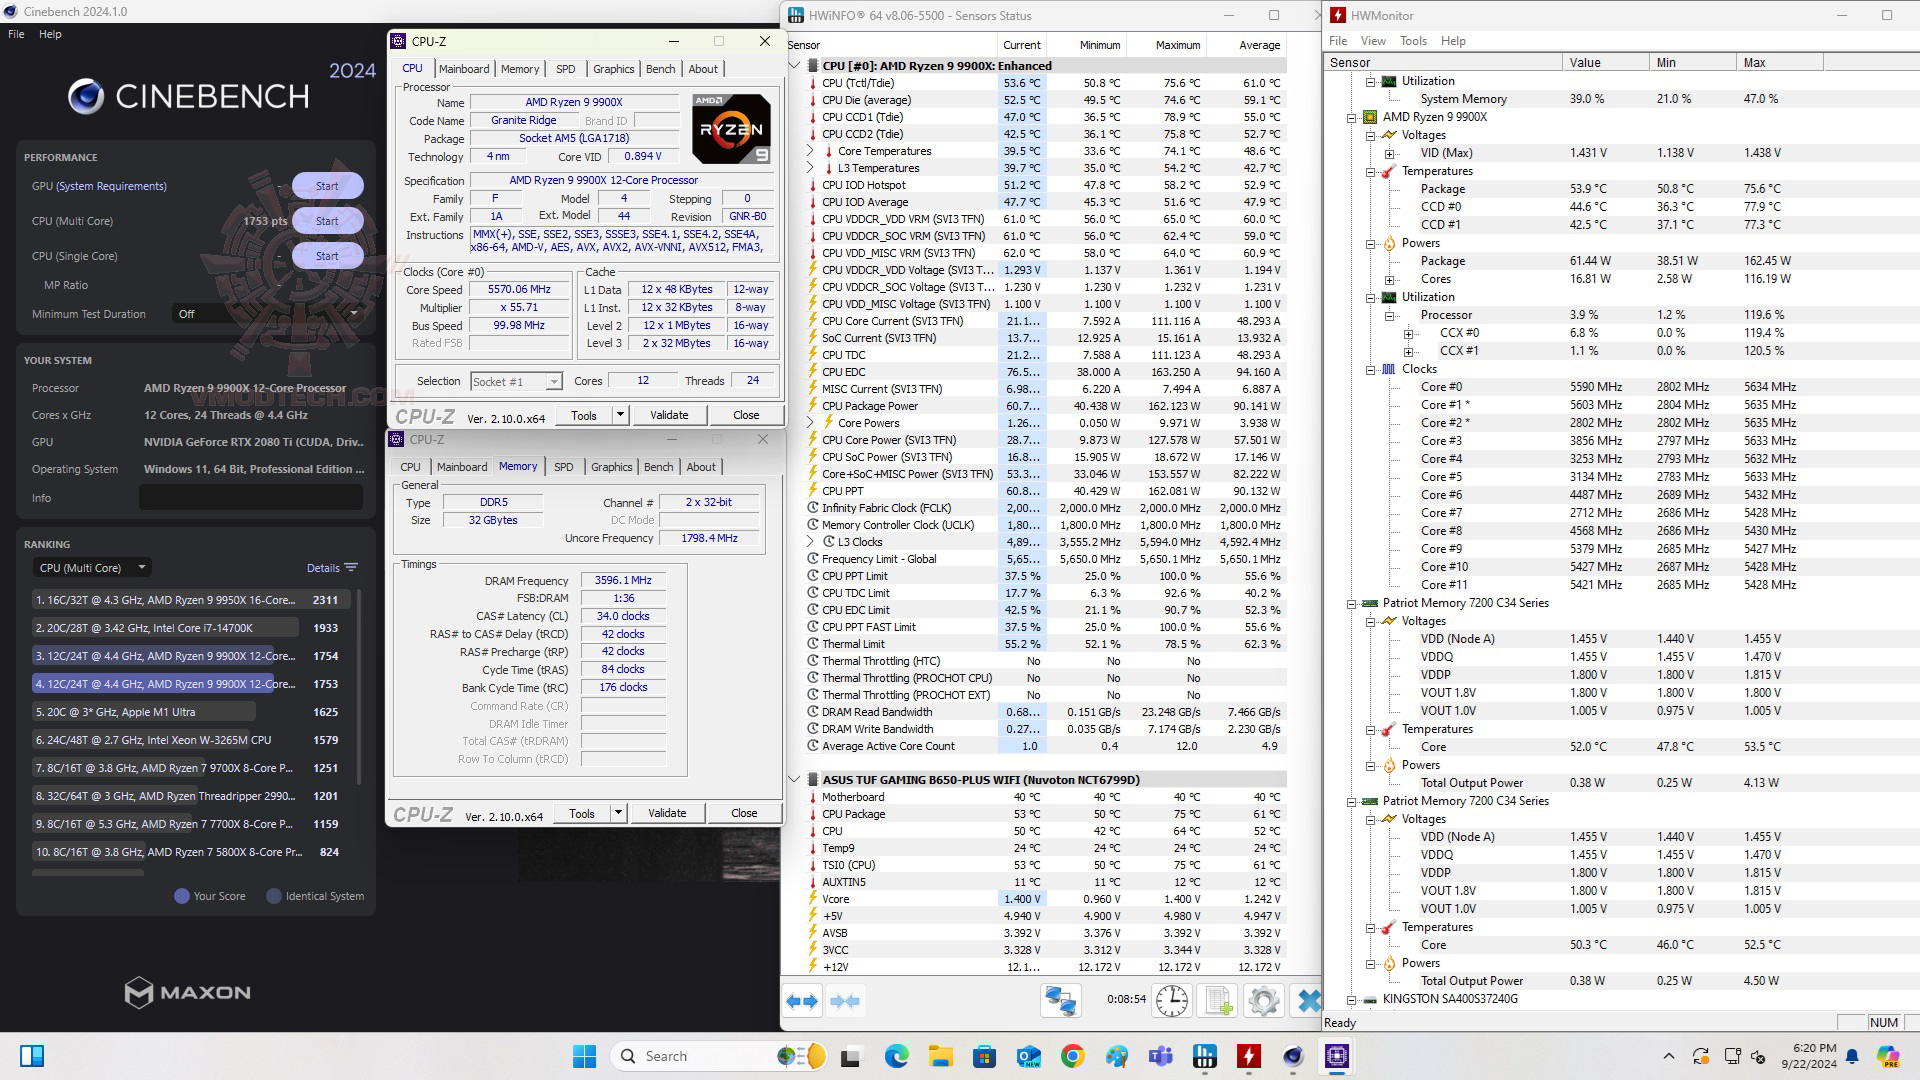Click the Windows Start button
Image resolution: width=1920 pixels, height=1080 pixels.
(x=584, y=1056)
